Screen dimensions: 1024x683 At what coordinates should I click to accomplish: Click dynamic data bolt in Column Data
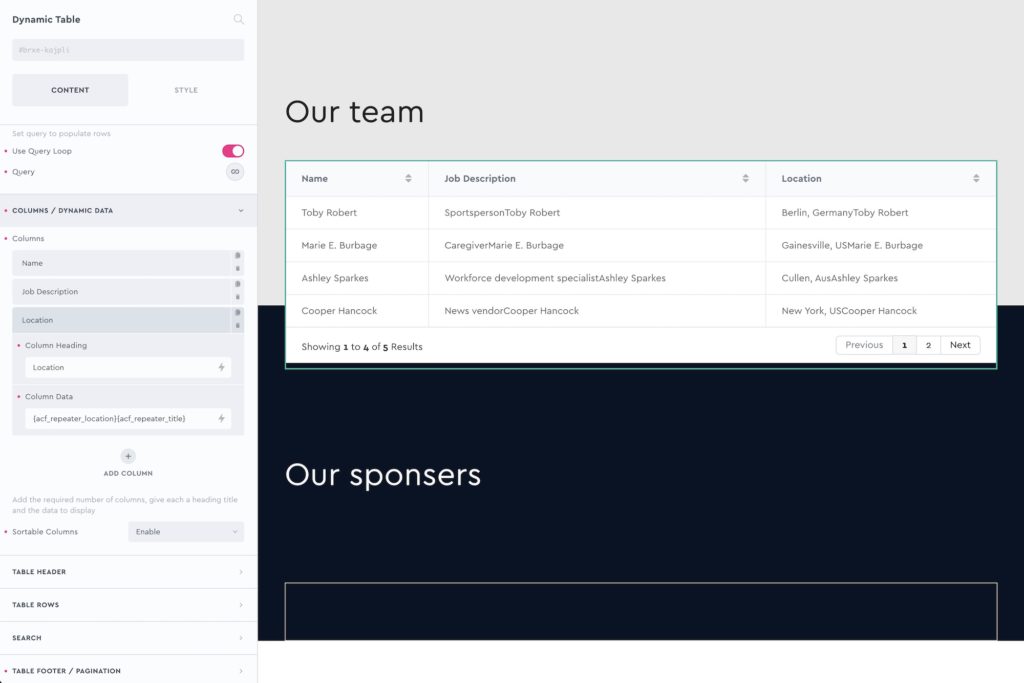(x=221, y=418)
